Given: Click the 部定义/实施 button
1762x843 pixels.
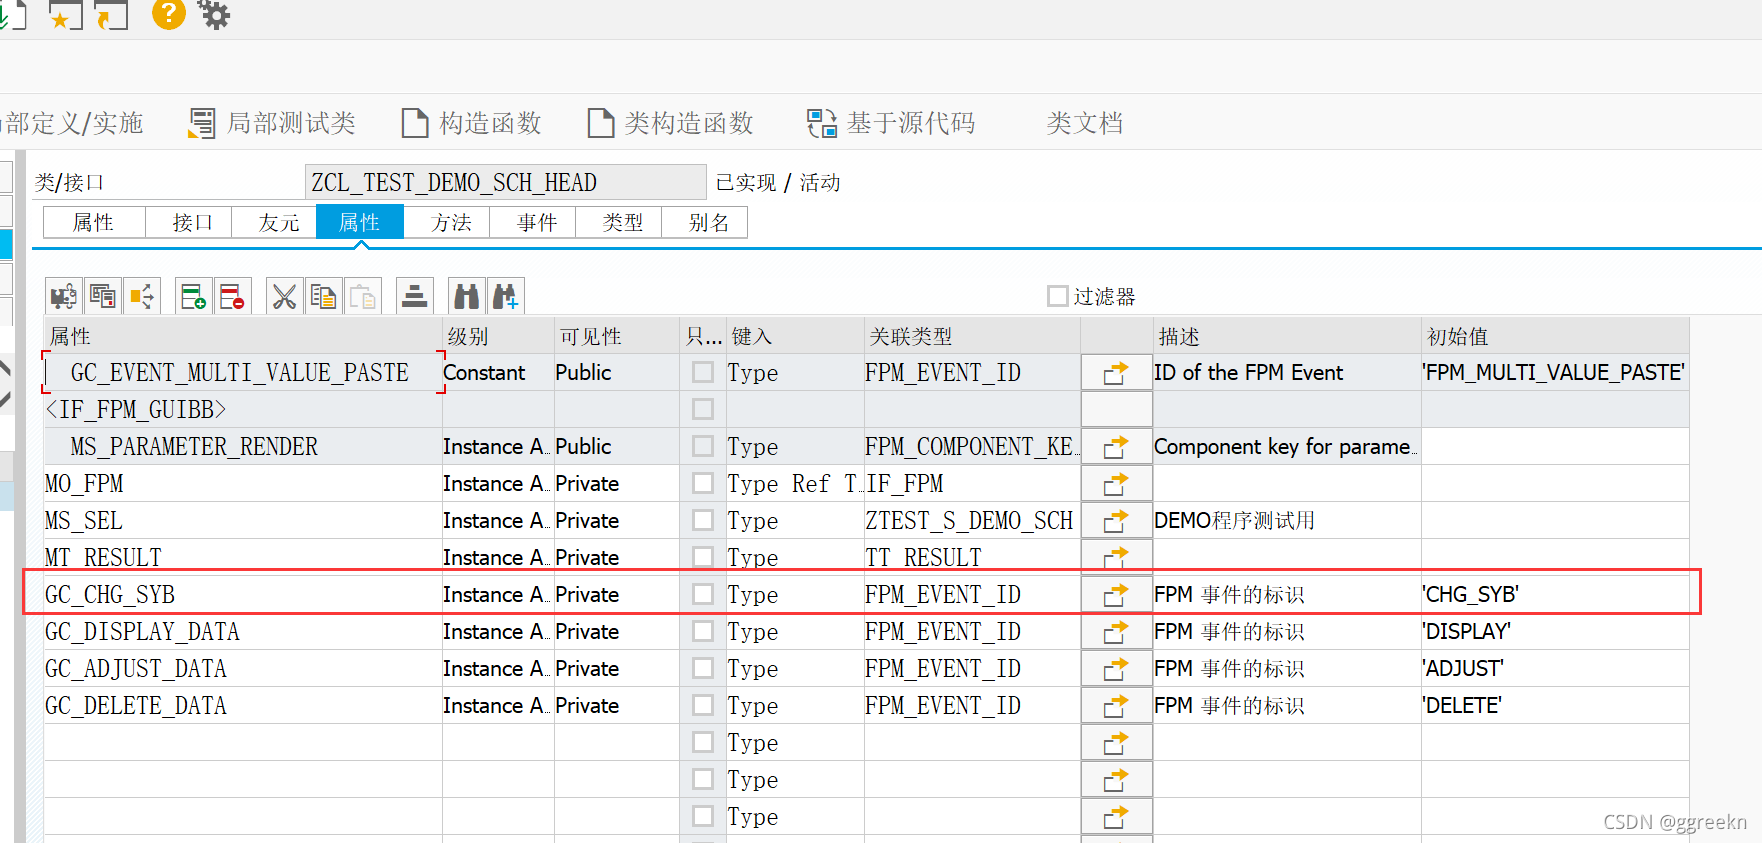Looking at the screenshot, I should [72, 123].
